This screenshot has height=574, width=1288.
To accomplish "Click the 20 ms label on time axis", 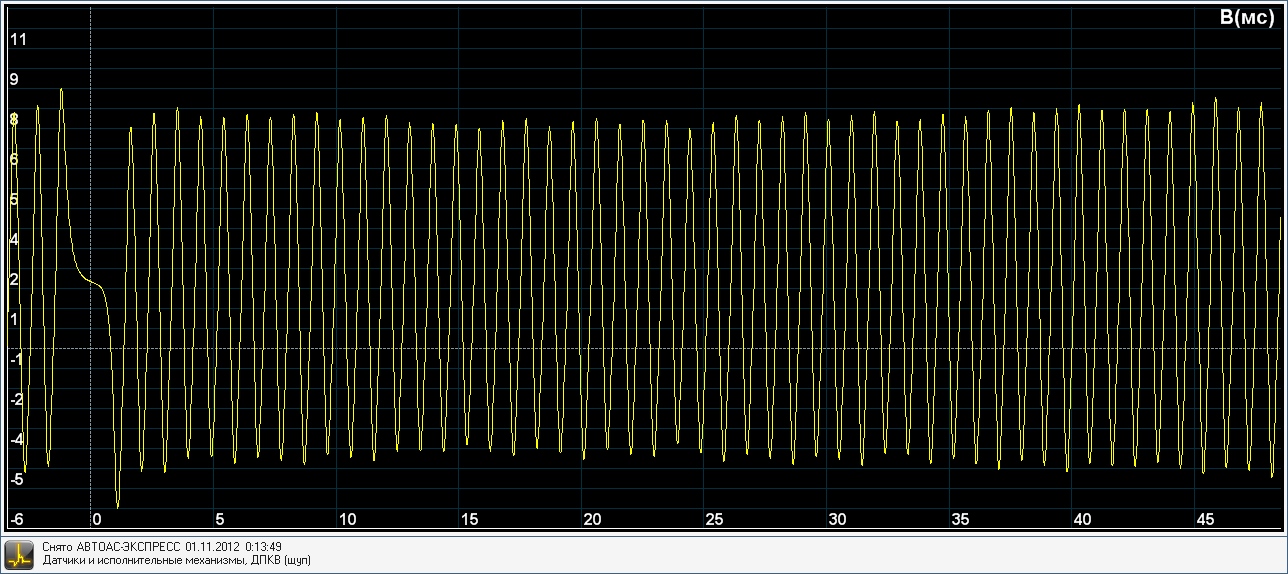I will (592, 520).
